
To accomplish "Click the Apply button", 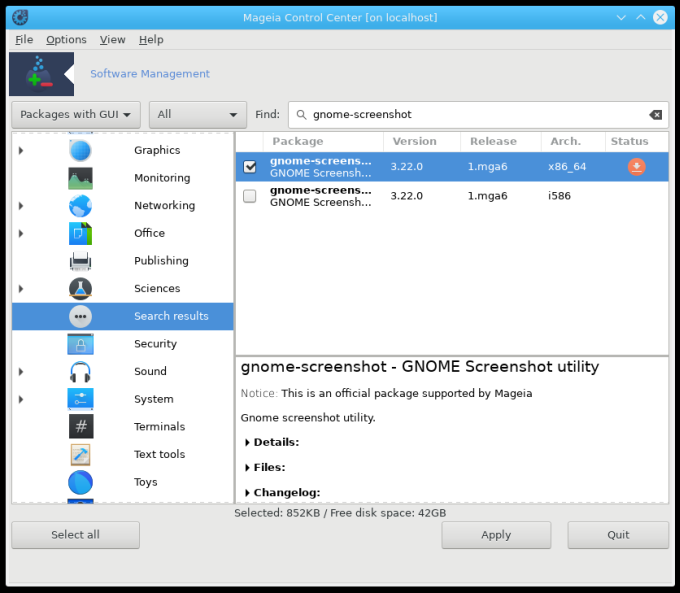I will 496,535.
